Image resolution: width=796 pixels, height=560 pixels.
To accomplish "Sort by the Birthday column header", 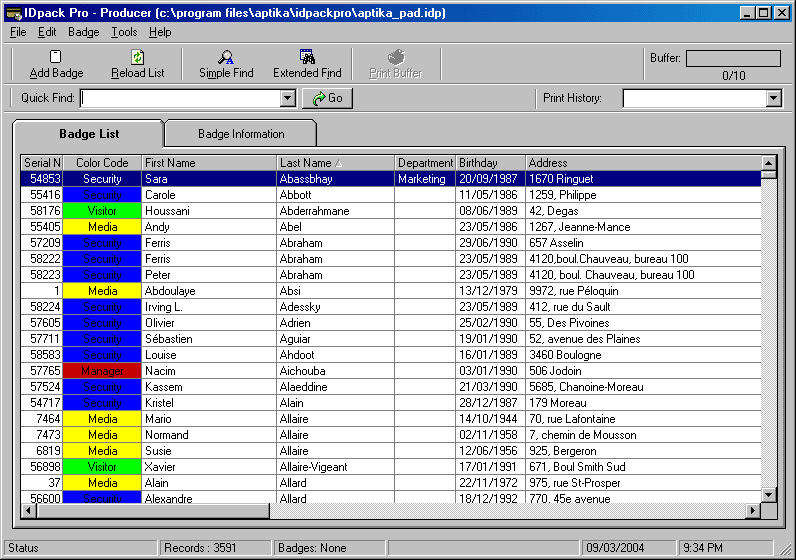I will click(490, 163).
